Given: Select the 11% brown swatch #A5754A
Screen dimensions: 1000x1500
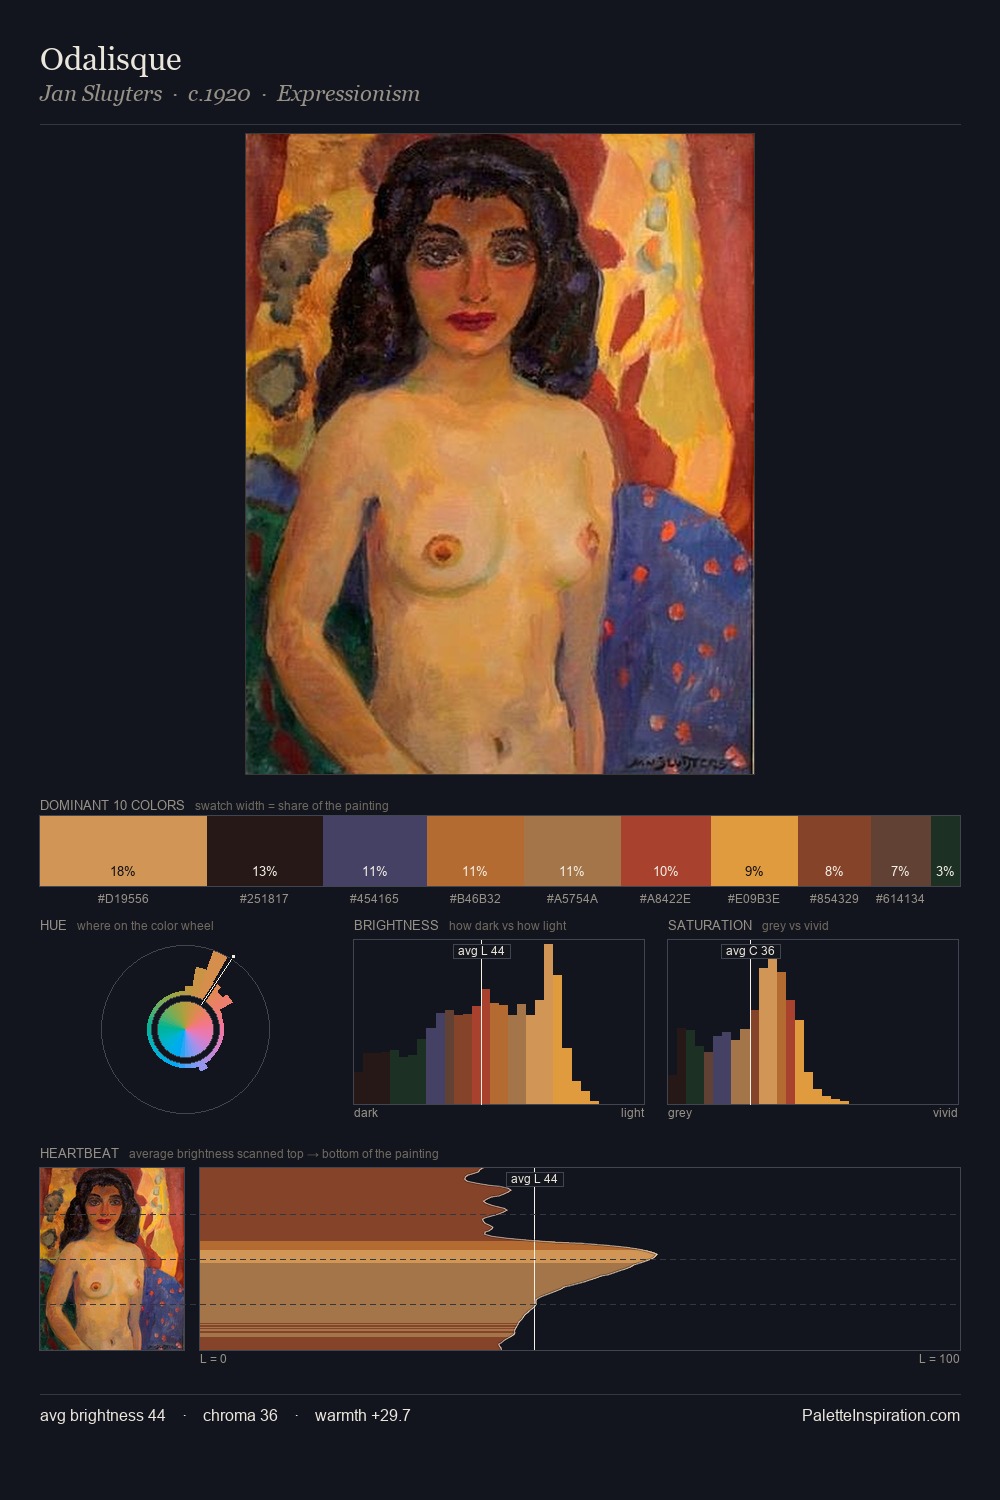Looking at the screenshot, I should (x=572, y=851).
